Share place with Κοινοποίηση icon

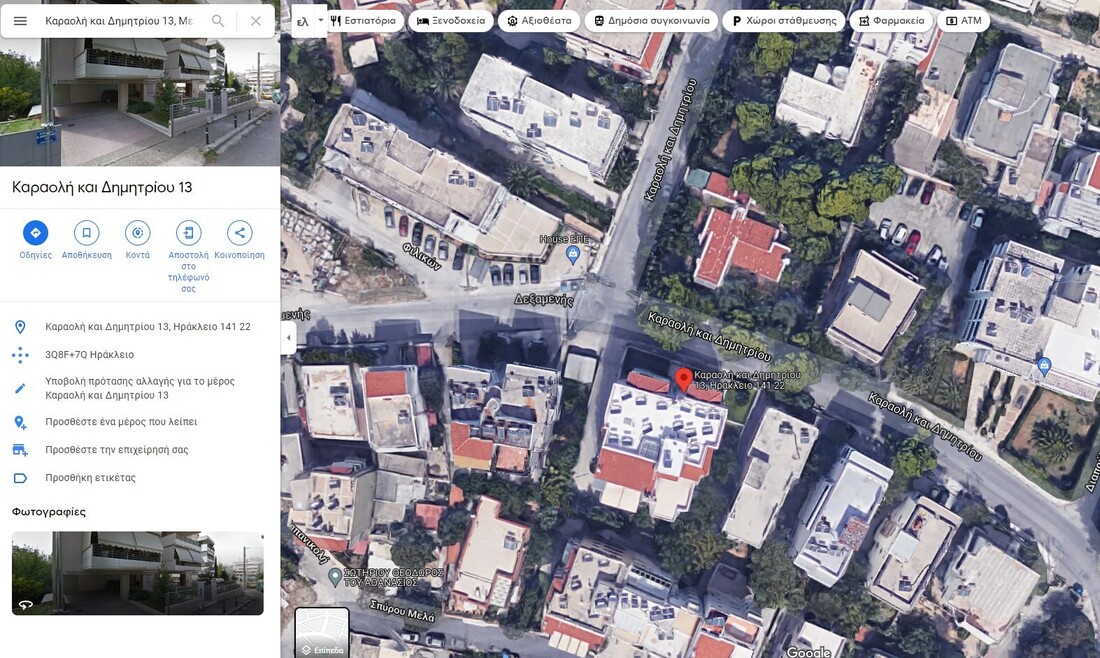[x=239, y=233]
